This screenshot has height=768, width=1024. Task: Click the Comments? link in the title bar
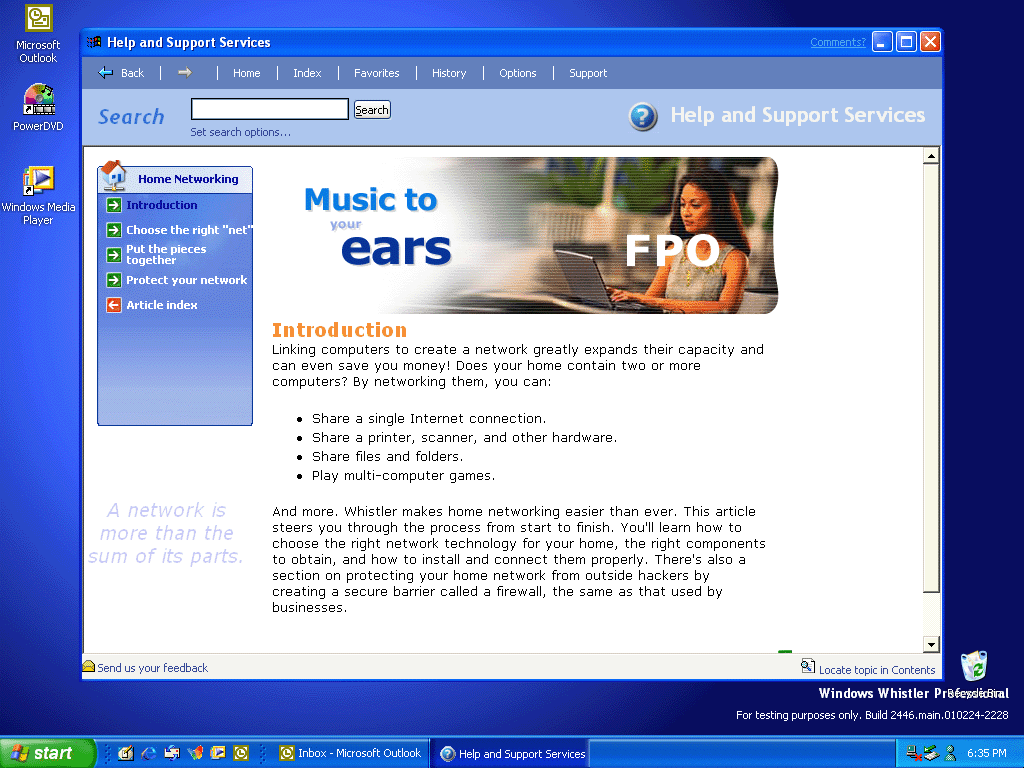(x=838, y=42)
